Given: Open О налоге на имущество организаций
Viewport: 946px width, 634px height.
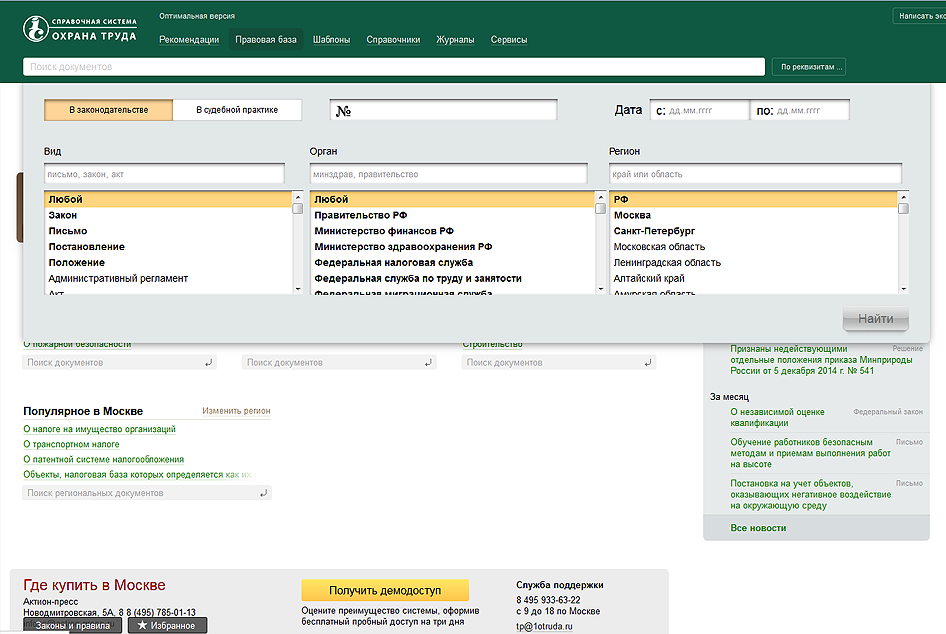Looking at the screenshot, I should pos(100,429).
